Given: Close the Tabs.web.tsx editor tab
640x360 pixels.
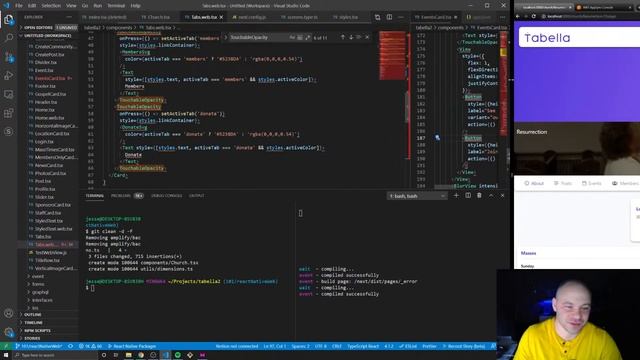Looking at the screenshot, I should 221,17.
